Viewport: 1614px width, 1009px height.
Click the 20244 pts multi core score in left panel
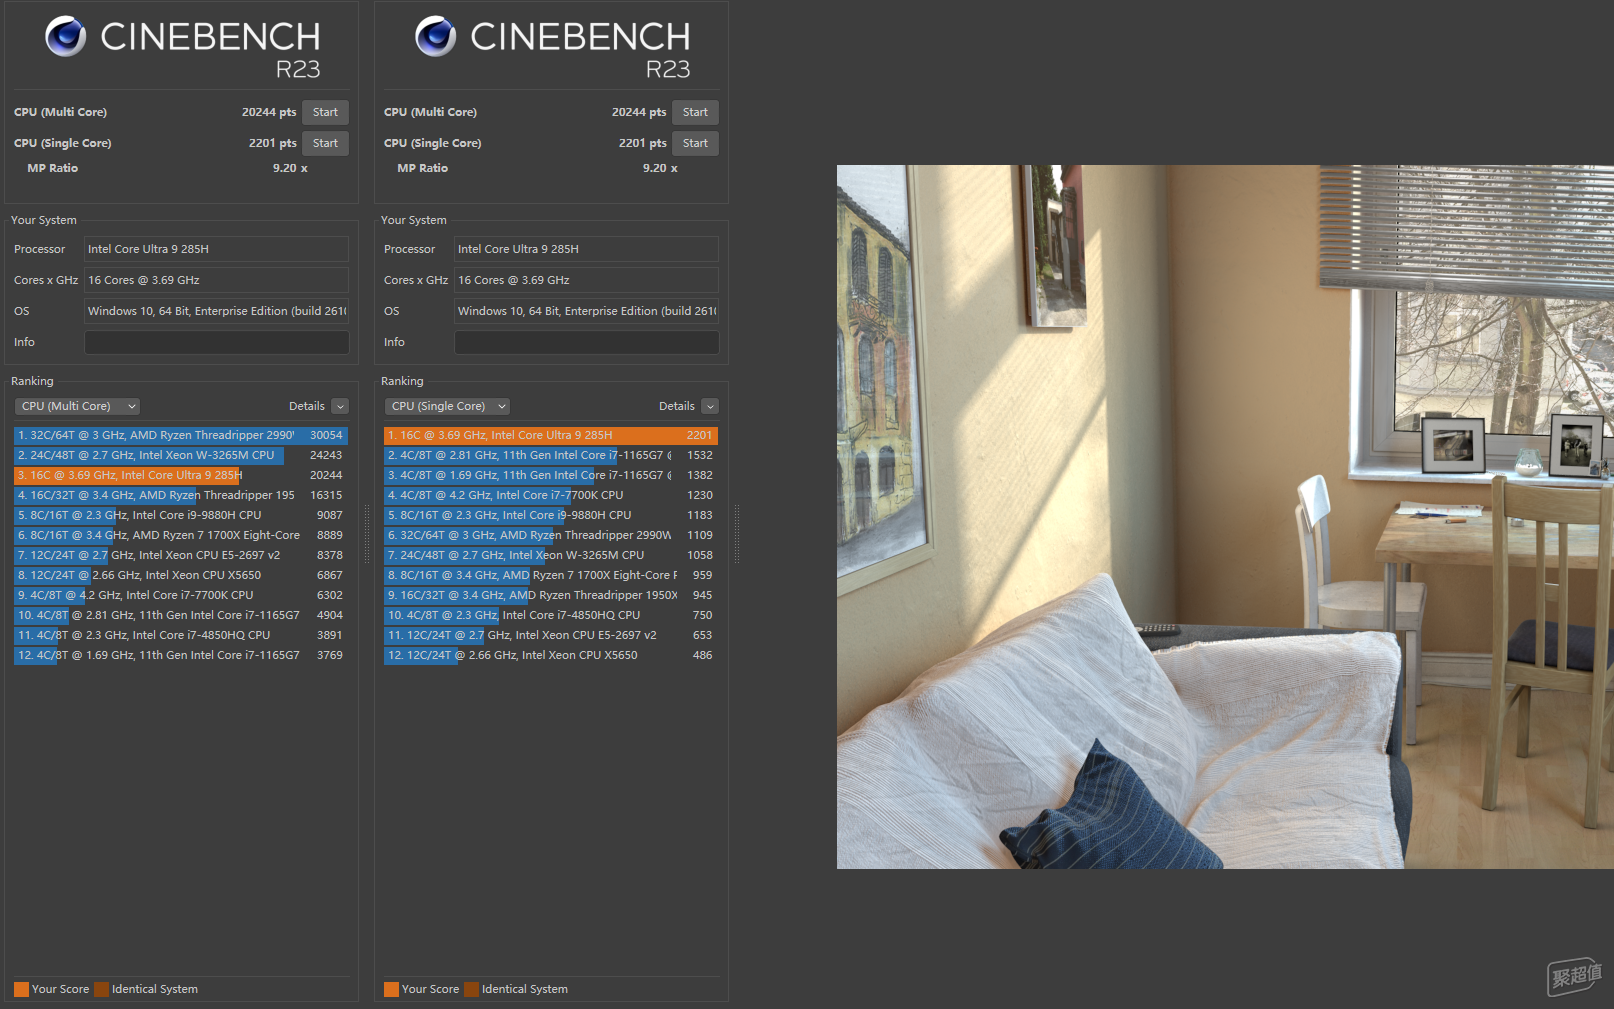click(269, 112)
